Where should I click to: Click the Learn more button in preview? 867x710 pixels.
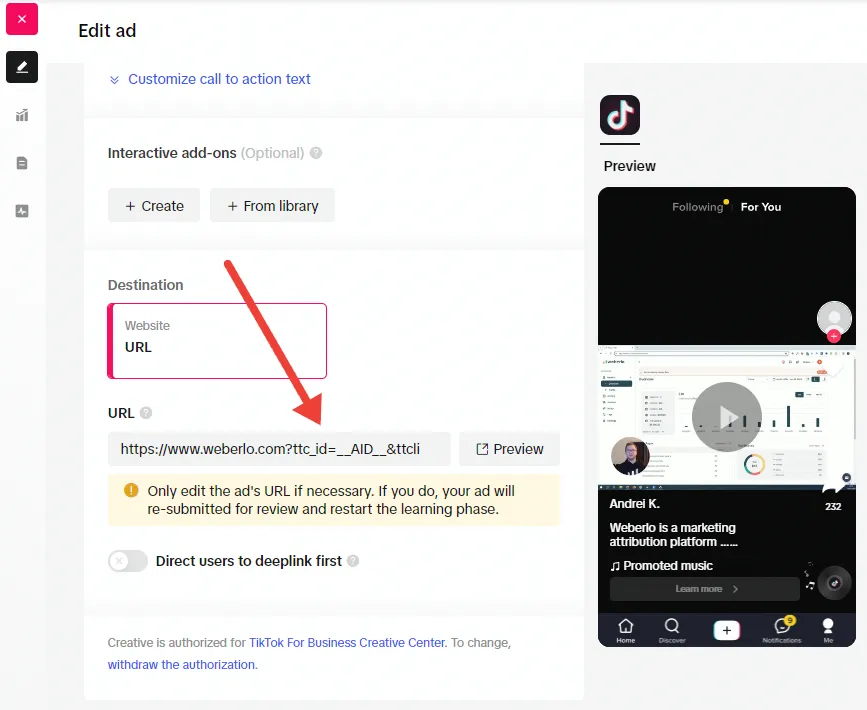coord(704,589)
